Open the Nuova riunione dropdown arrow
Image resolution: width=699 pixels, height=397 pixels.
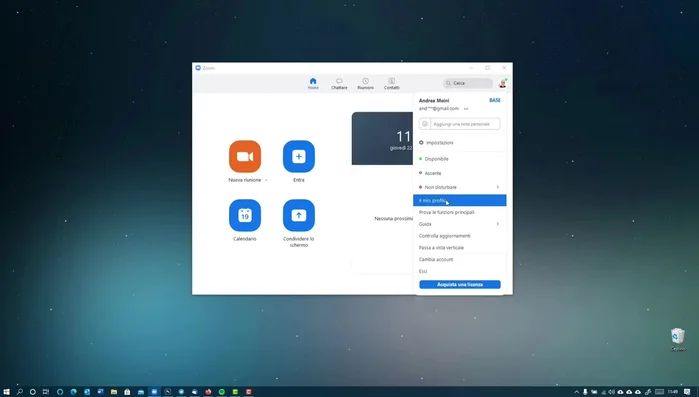[x=266, y=180]
